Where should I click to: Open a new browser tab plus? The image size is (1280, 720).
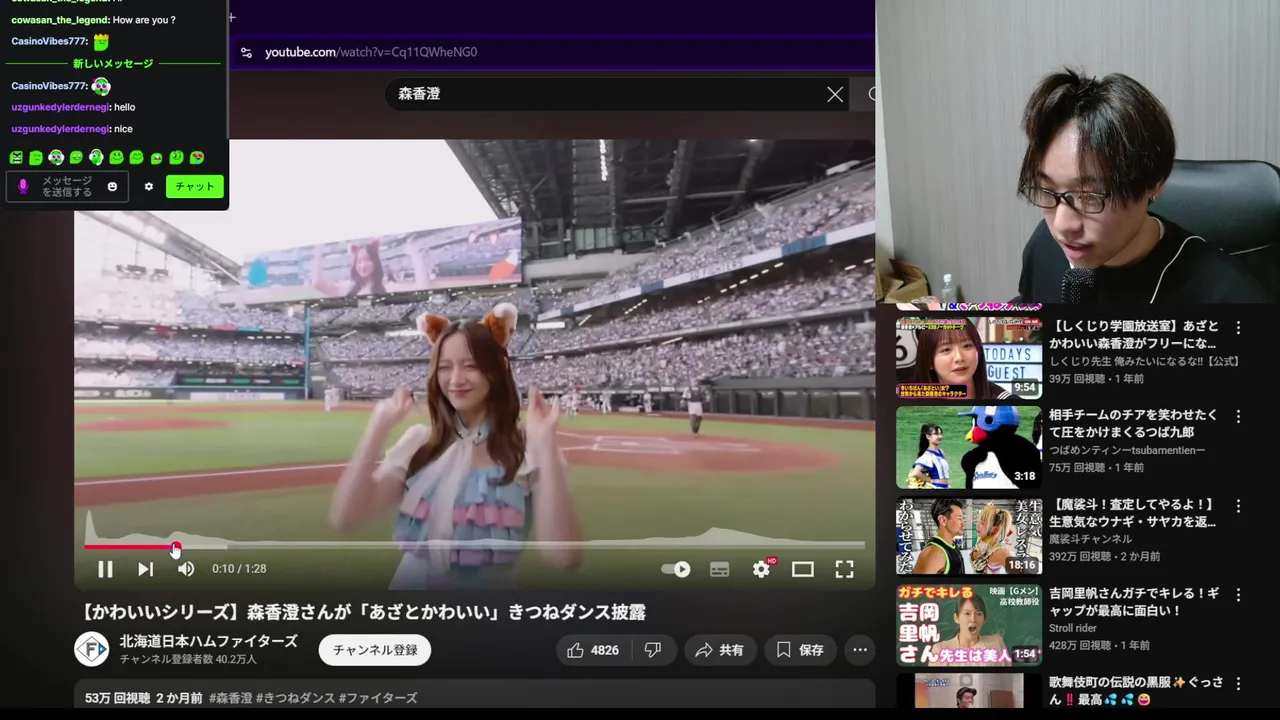point(232,17)
